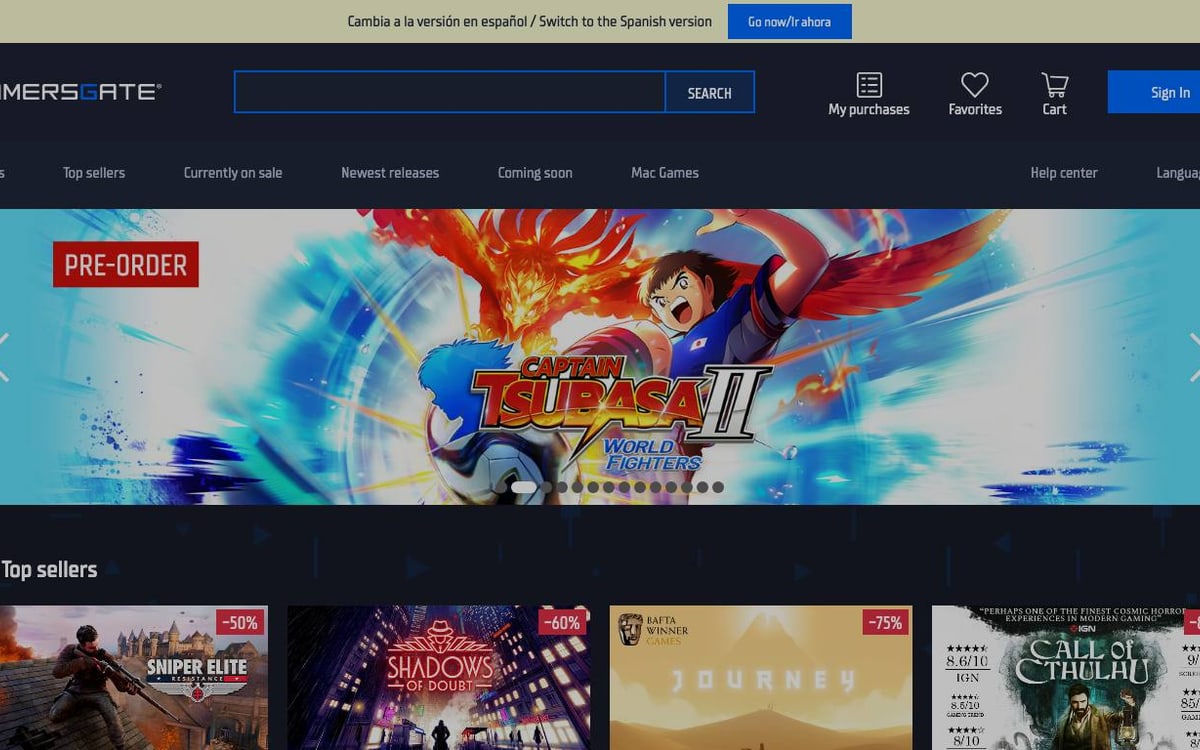Open the My purchases list icon
The height and width of the screenshot is (750, 1200).
(x=869, y=85)
